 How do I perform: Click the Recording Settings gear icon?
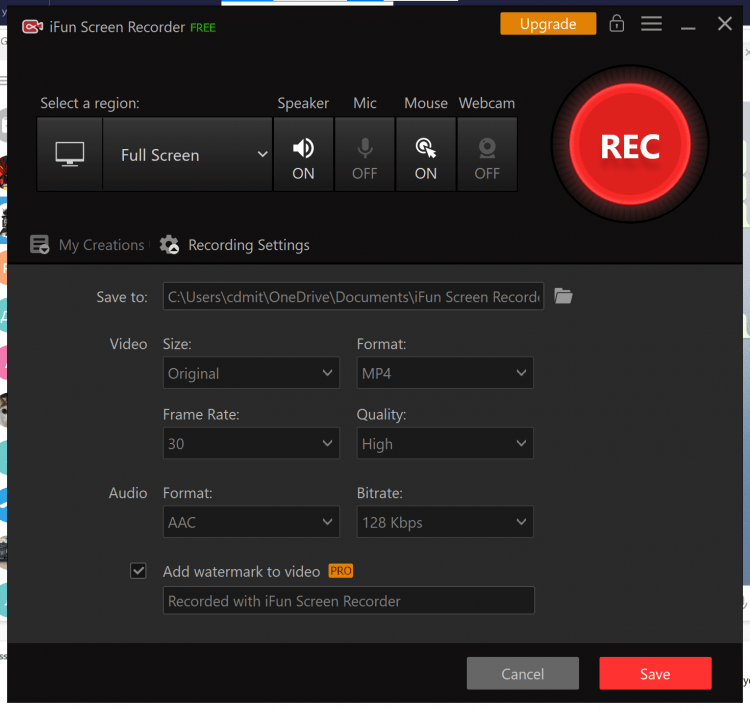coord(169,244)
